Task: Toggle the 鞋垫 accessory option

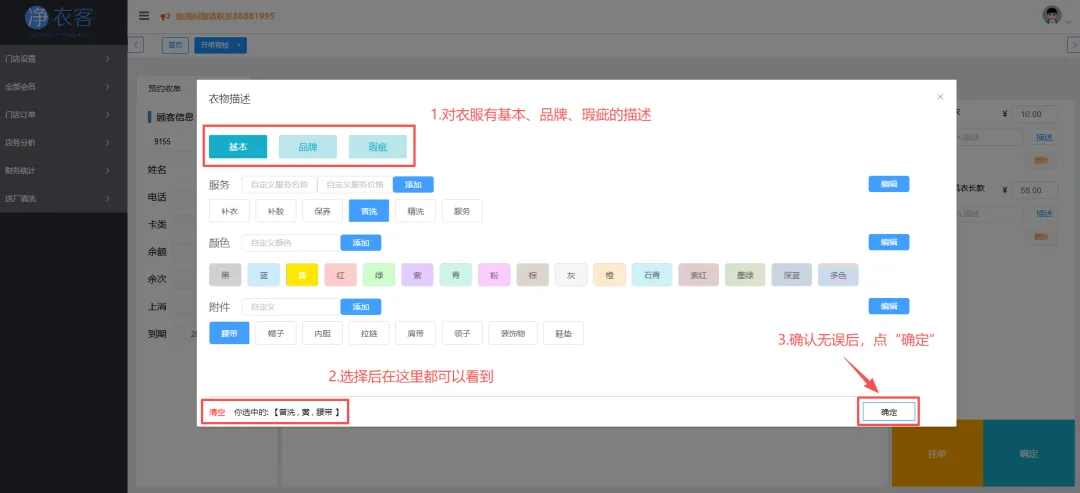Action: (563, 333)
